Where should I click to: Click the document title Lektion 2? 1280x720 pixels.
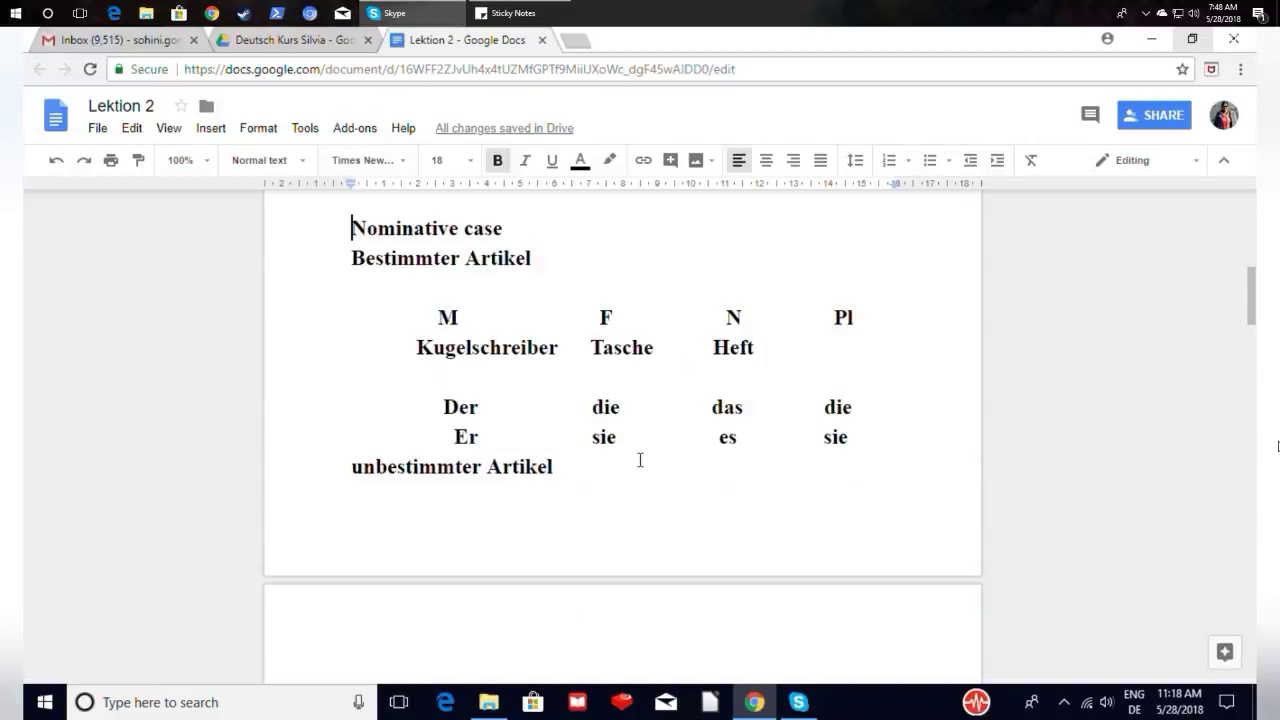click(x=121, y=106)
